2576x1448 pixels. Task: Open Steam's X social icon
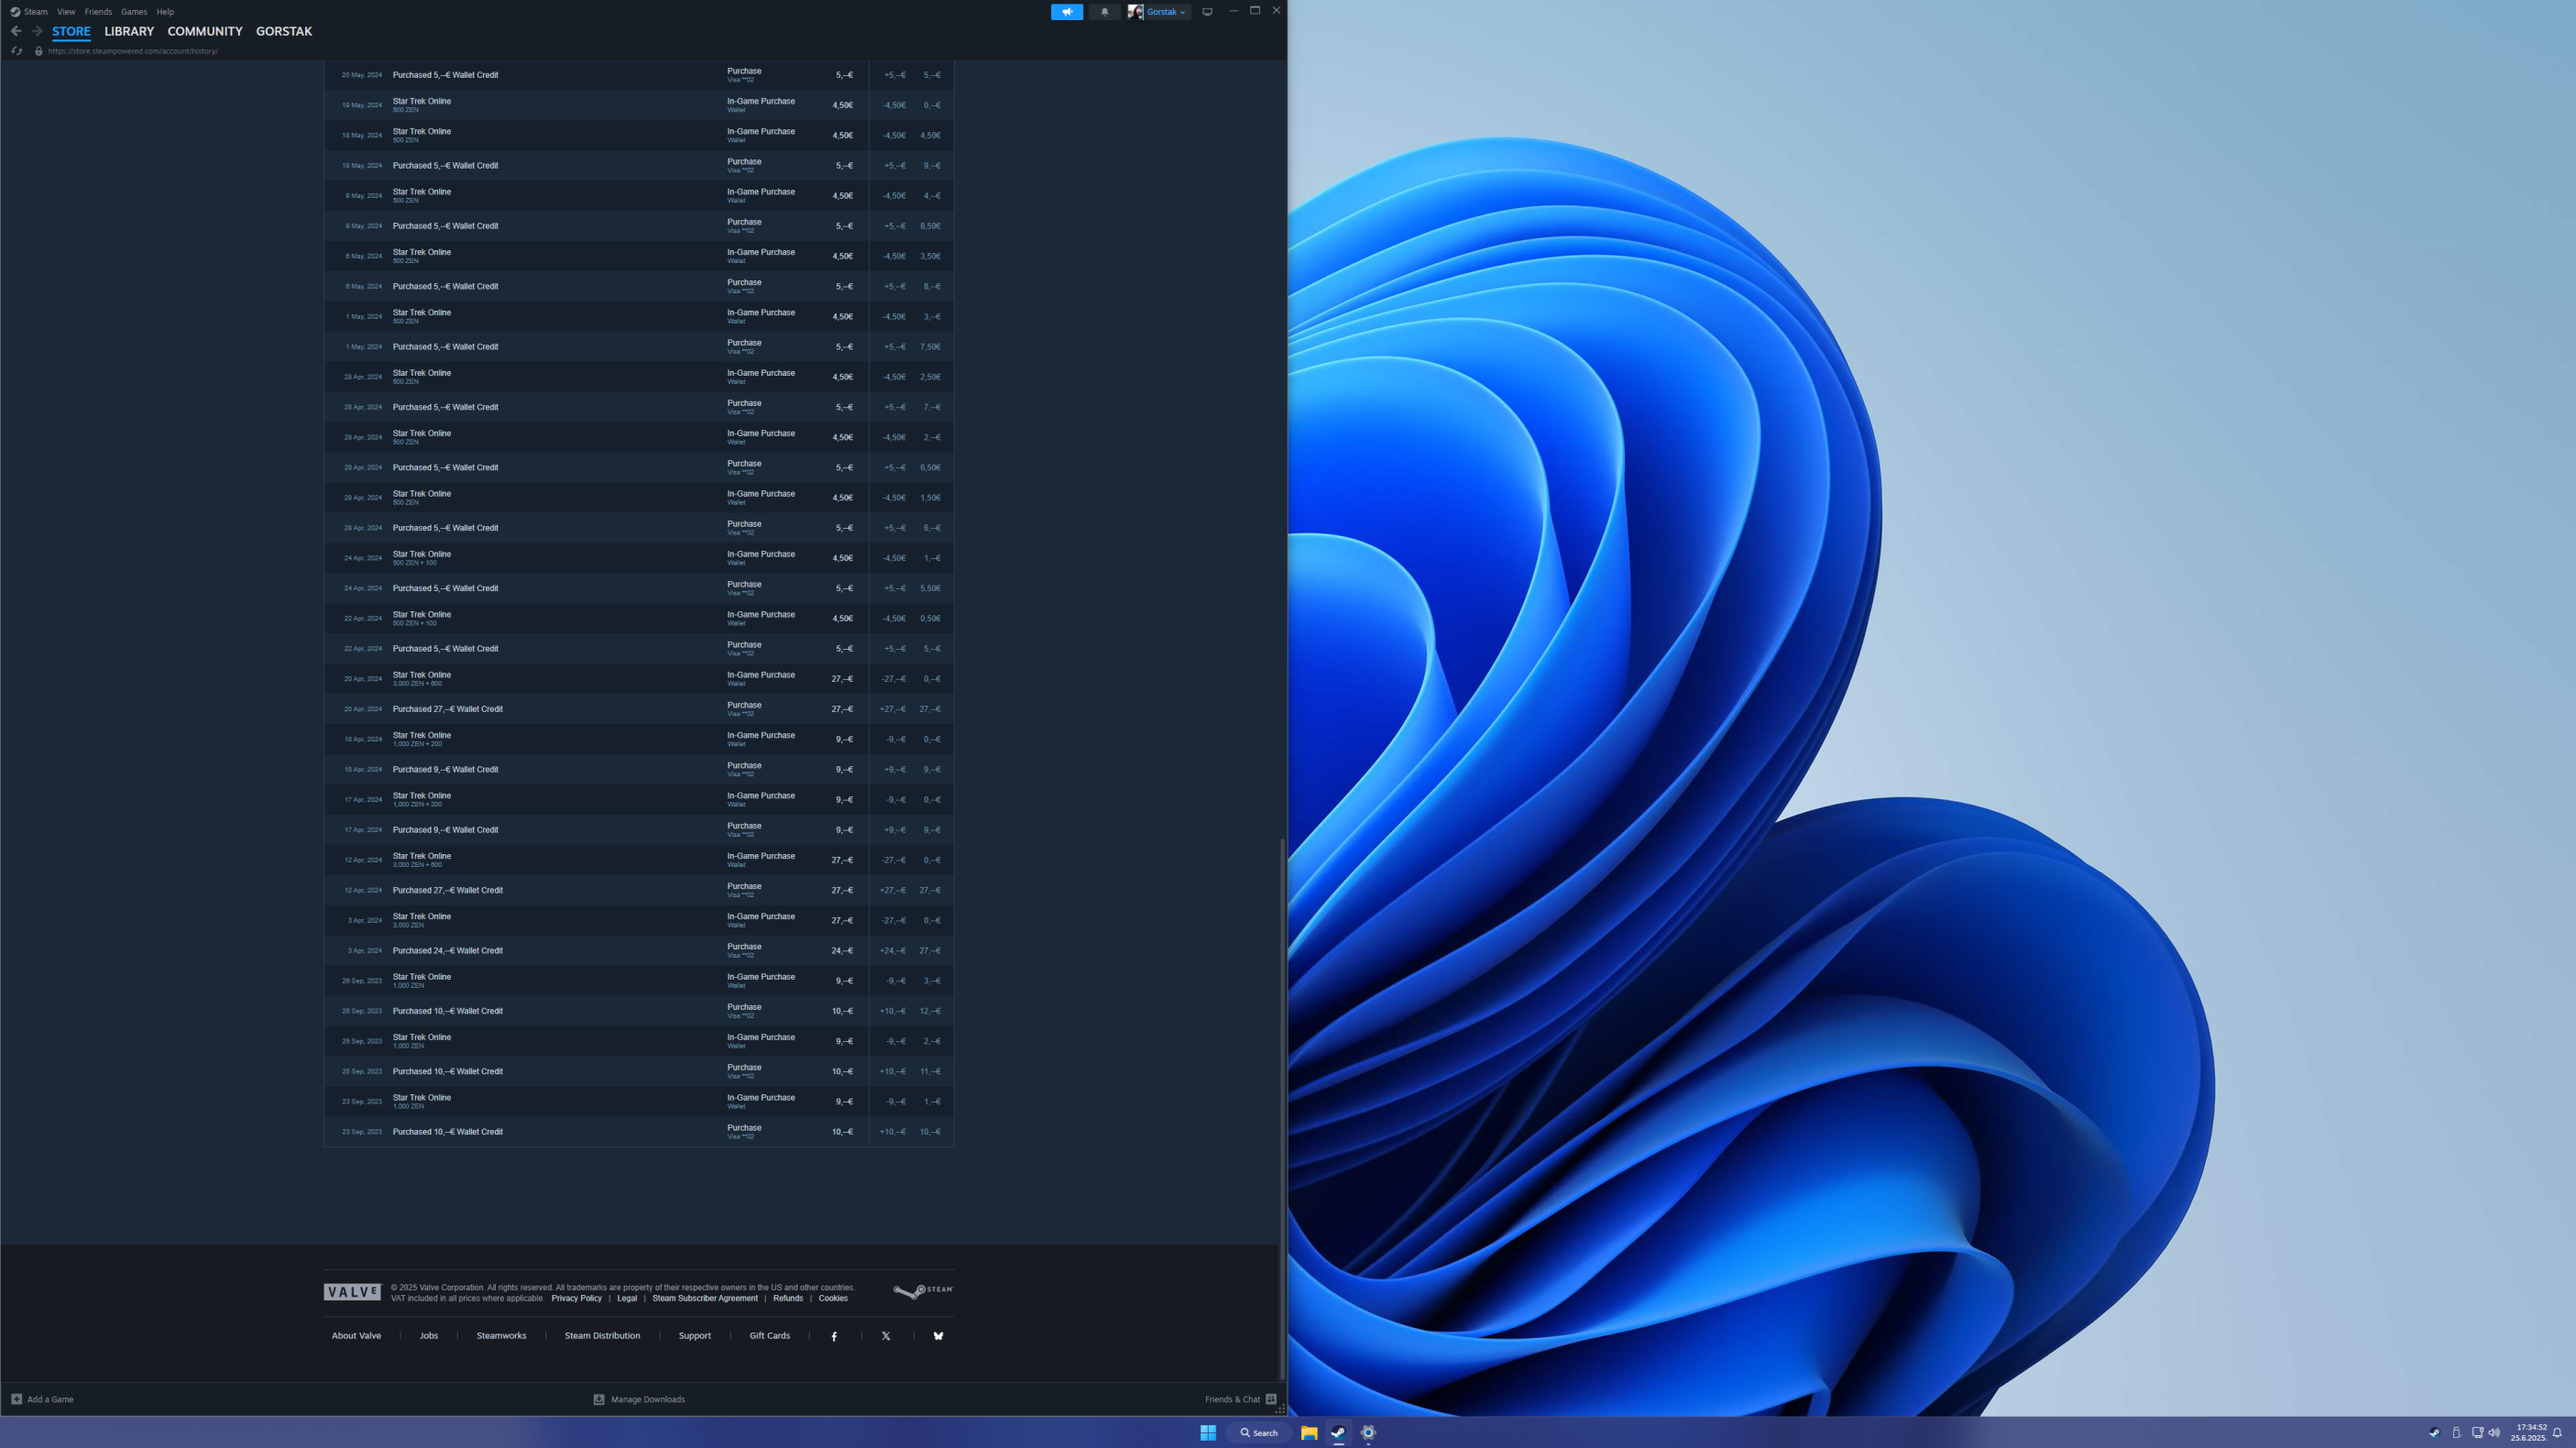pyautogui.click(x=886, y=1336)
